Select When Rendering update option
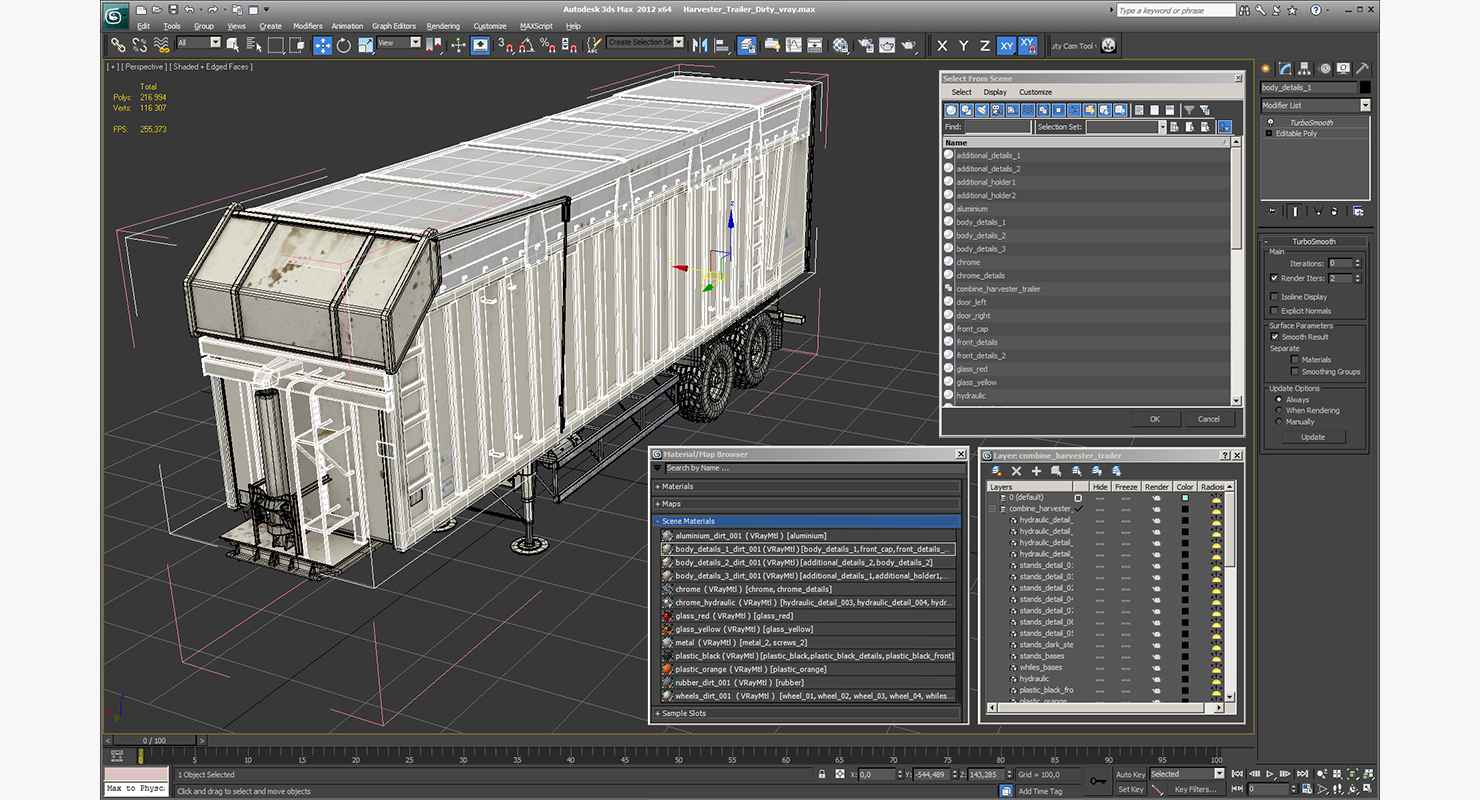Image resolution: width=1480 pixels, height=800 pixels. 1279,410
